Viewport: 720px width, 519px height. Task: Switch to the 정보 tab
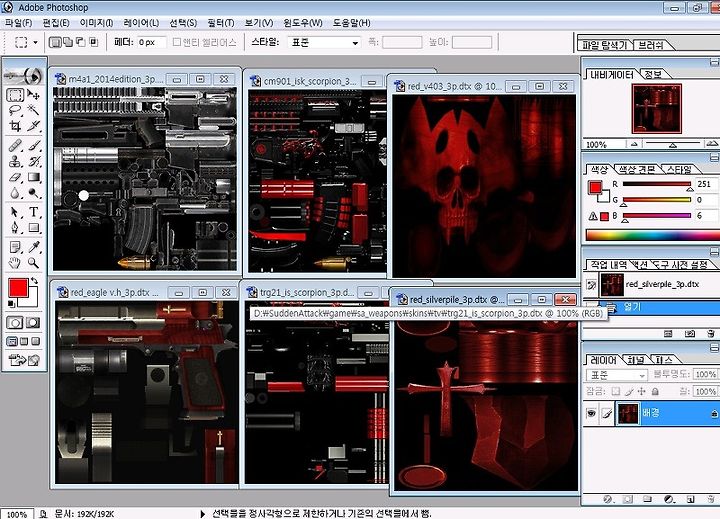pyautogui.click(x=654, y=74)
